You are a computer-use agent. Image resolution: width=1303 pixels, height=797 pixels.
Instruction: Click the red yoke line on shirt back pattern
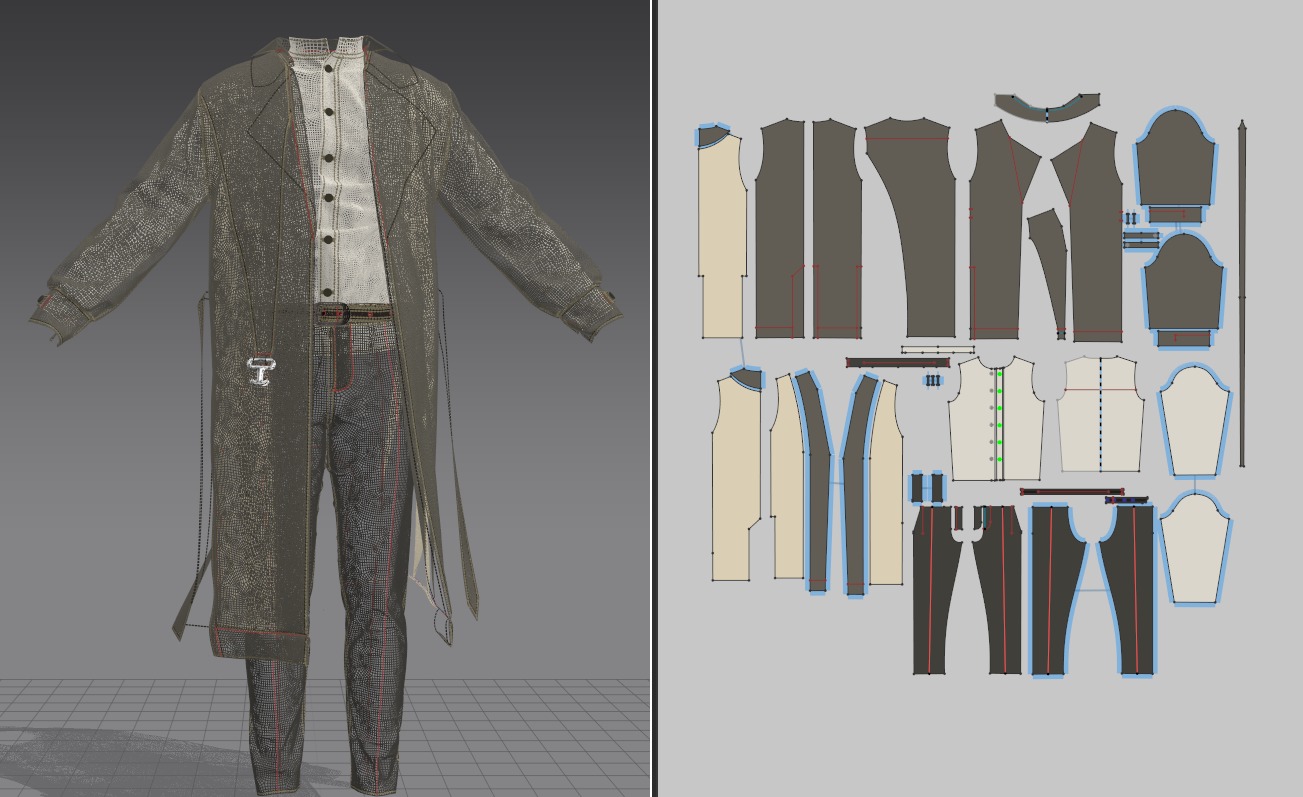tap(1100, 388)
